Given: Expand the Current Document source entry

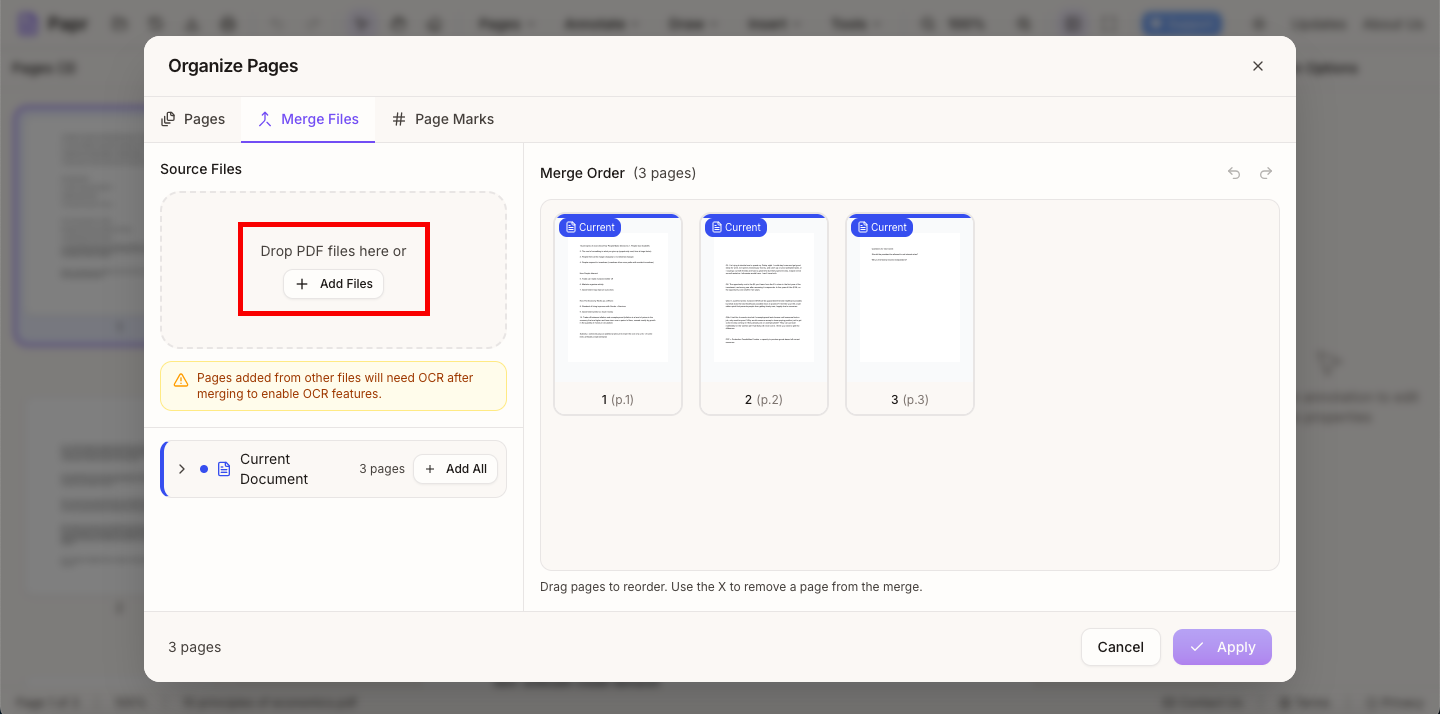Looking at the screenshot, I should (181, 468).
